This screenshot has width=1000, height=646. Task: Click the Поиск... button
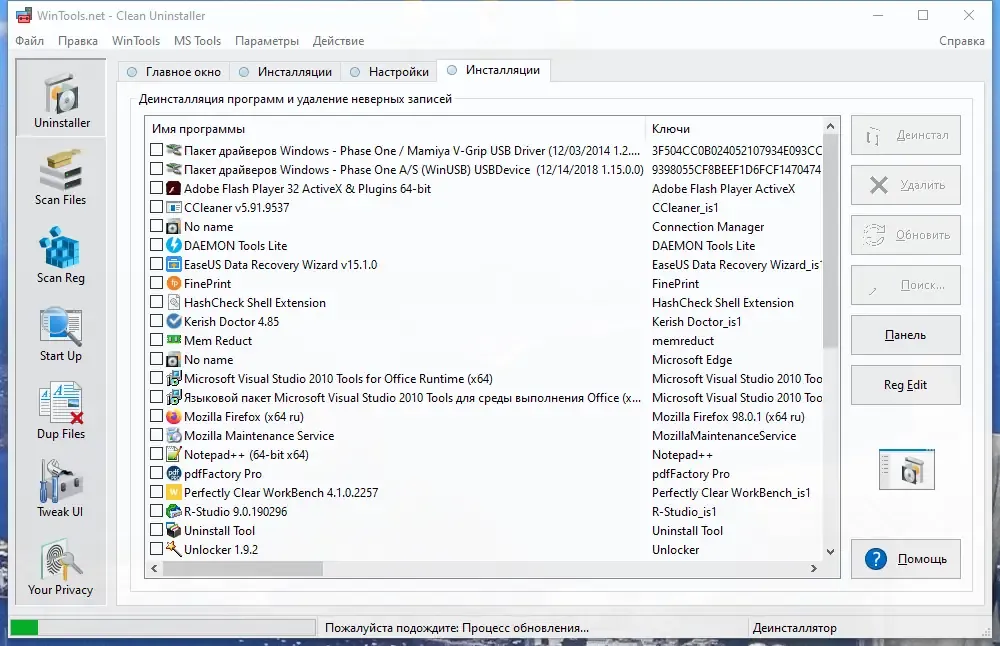coord(906,285)
